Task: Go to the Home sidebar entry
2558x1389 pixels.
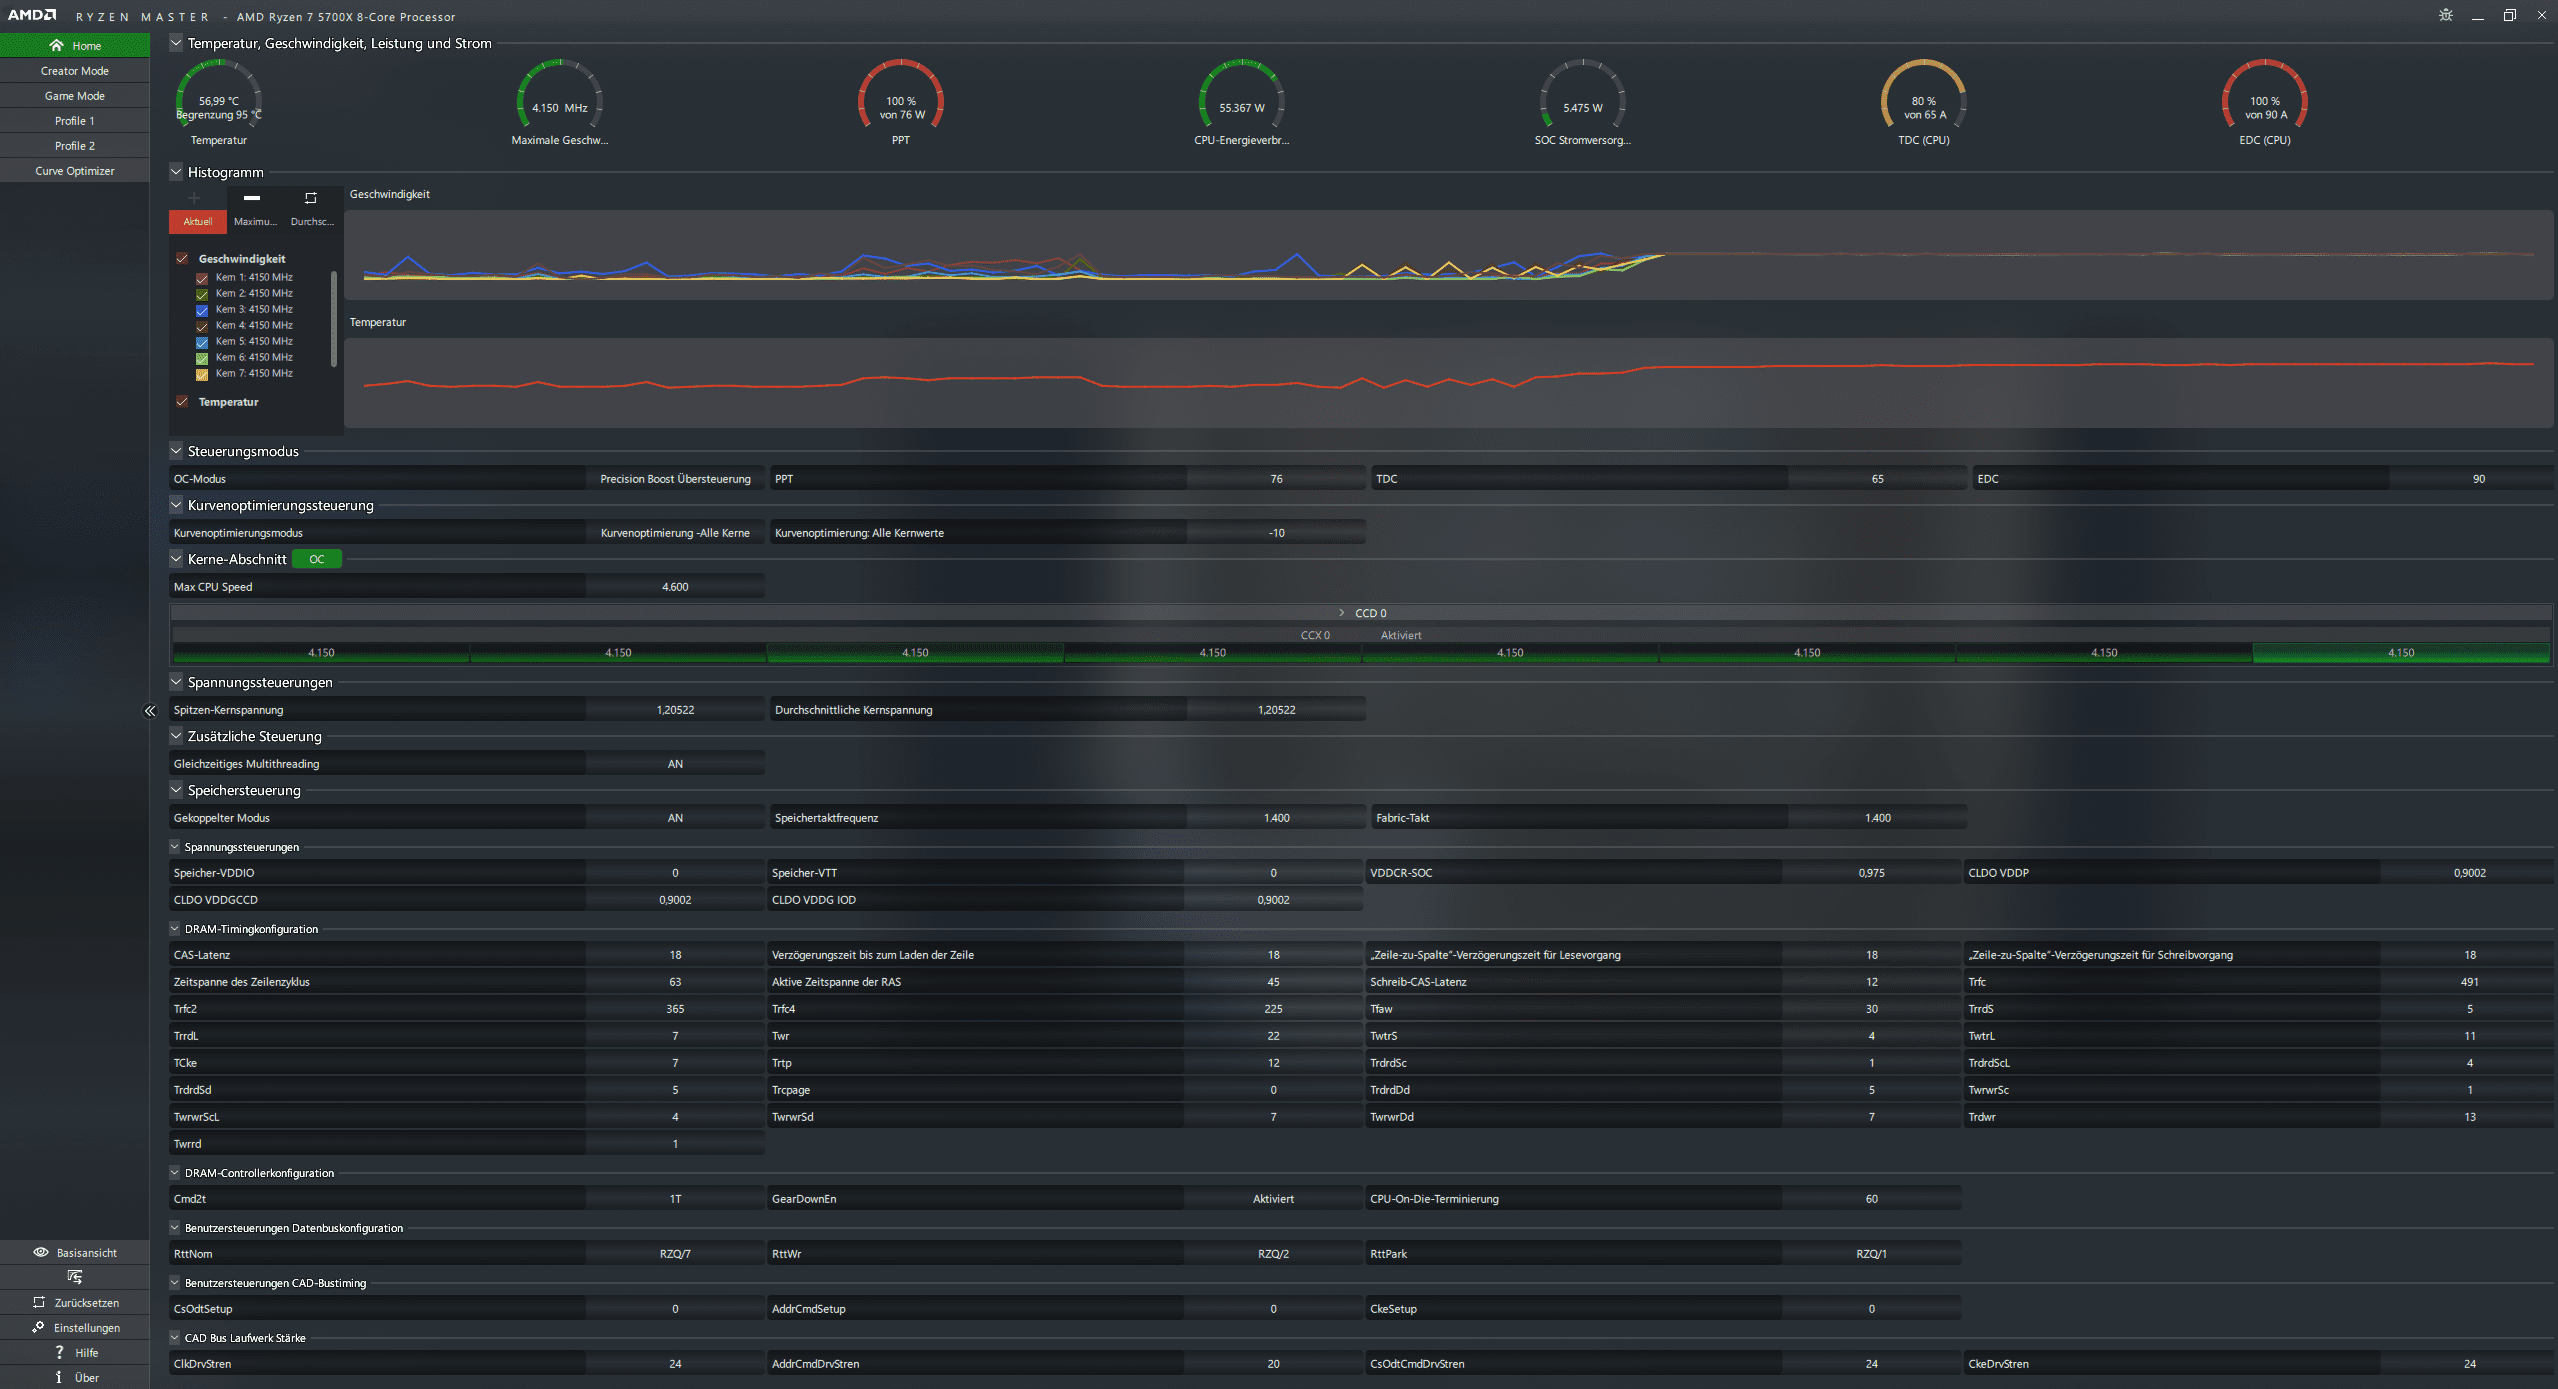Action: (x=75, y=46)
